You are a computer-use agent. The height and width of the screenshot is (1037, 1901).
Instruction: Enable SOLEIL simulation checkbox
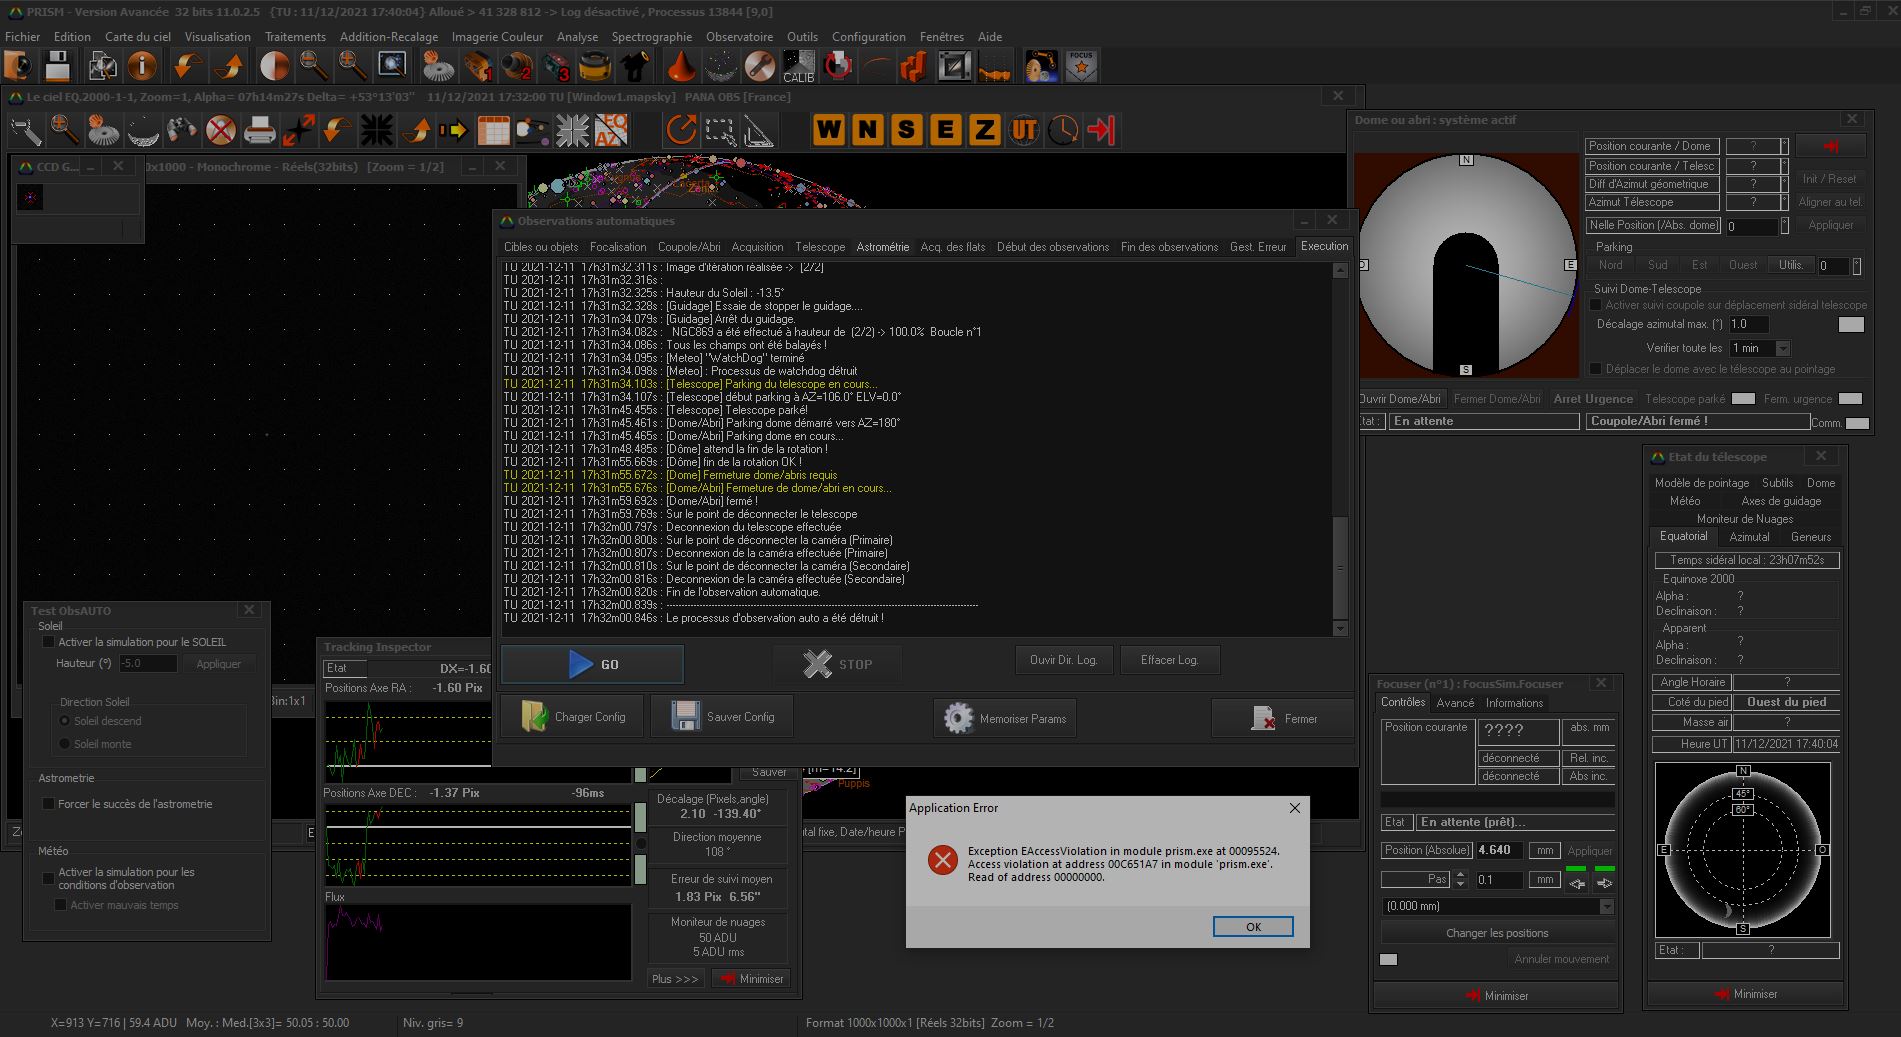(x=48, y=642)
